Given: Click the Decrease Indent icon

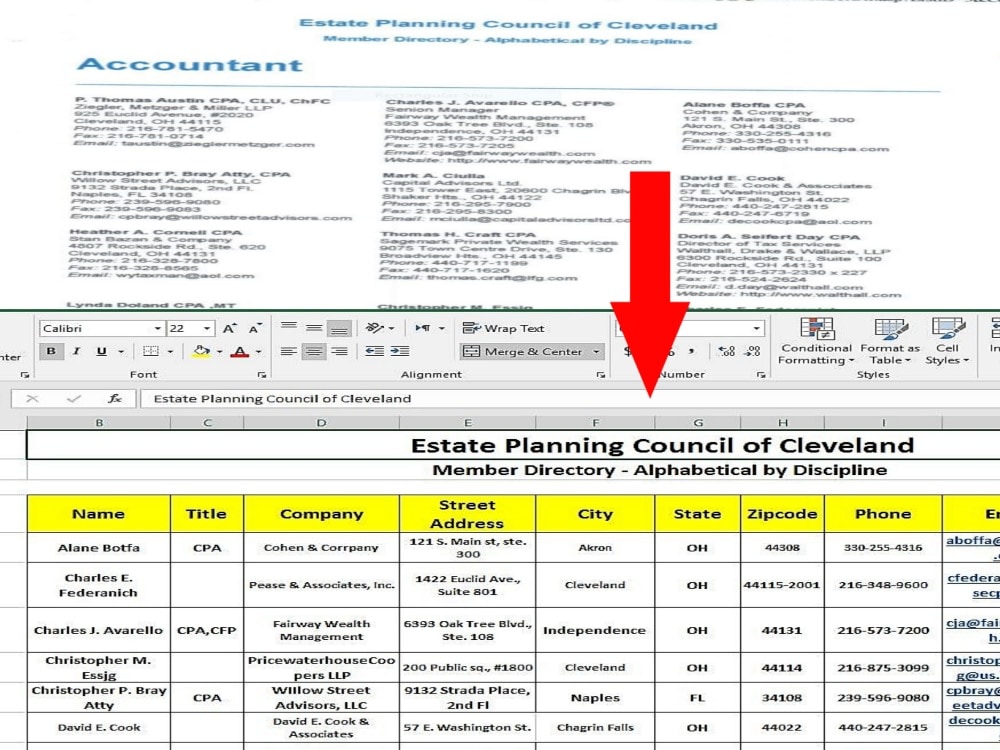Looking at the screenshot, I should coord(374,351).
